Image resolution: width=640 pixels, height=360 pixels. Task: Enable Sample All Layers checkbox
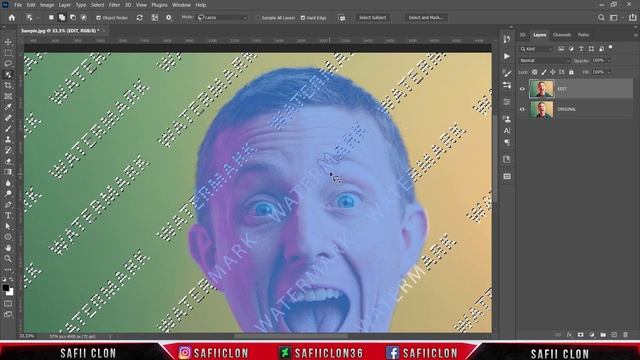tap(258, 18)
